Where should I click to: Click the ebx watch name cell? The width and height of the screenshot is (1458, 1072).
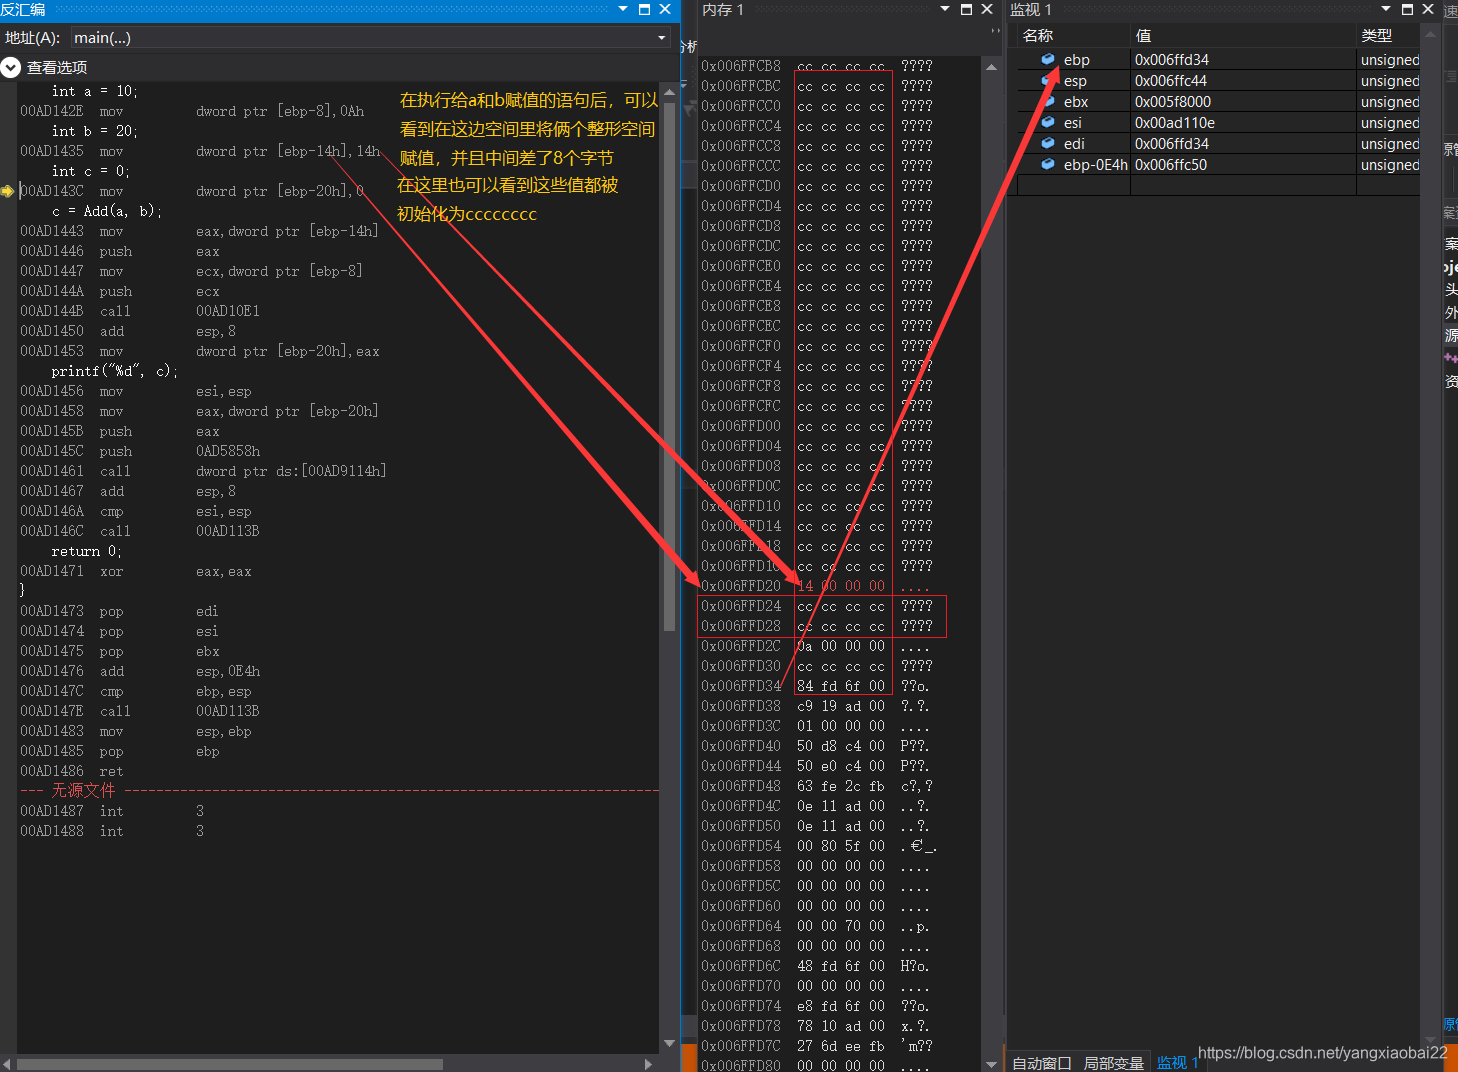pos(1075,102)
